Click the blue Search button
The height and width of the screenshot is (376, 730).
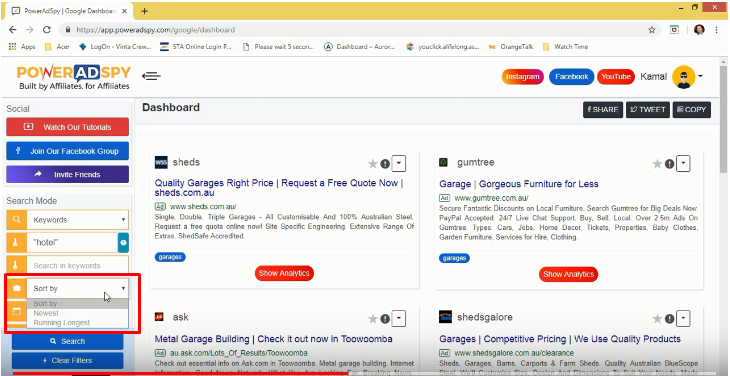tap(68, 341)
